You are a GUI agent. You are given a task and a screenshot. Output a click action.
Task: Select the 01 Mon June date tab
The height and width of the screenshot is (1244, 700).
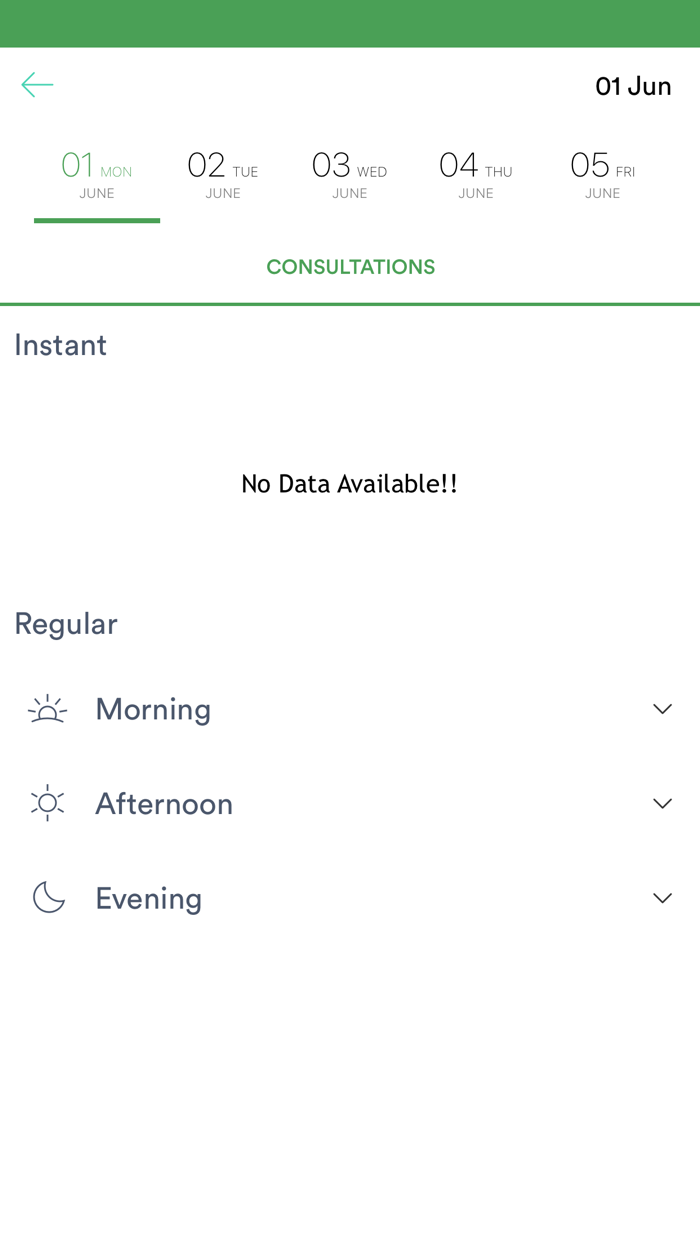click(x=97, y=175)
